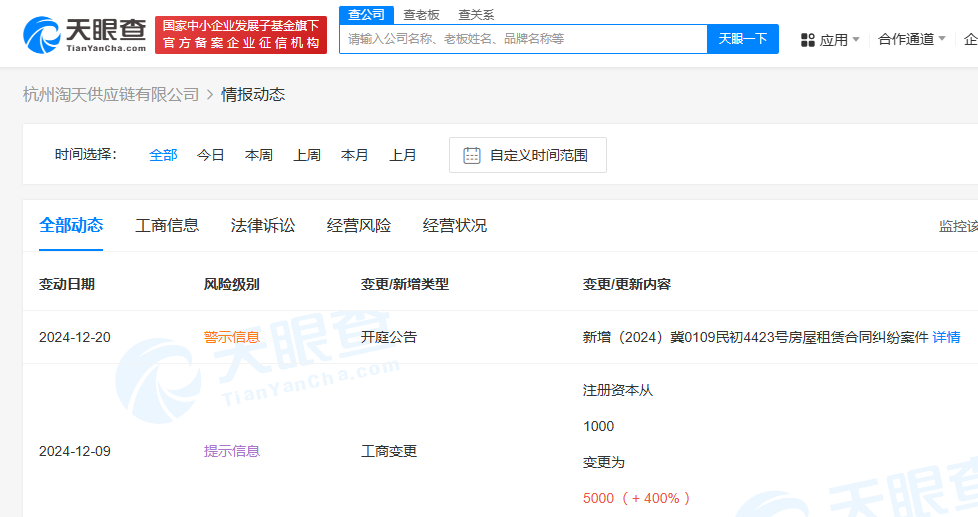Screen dimensions: 978x517
Task: Switch to the 查关系 search tab
Action: pos(476,14)
